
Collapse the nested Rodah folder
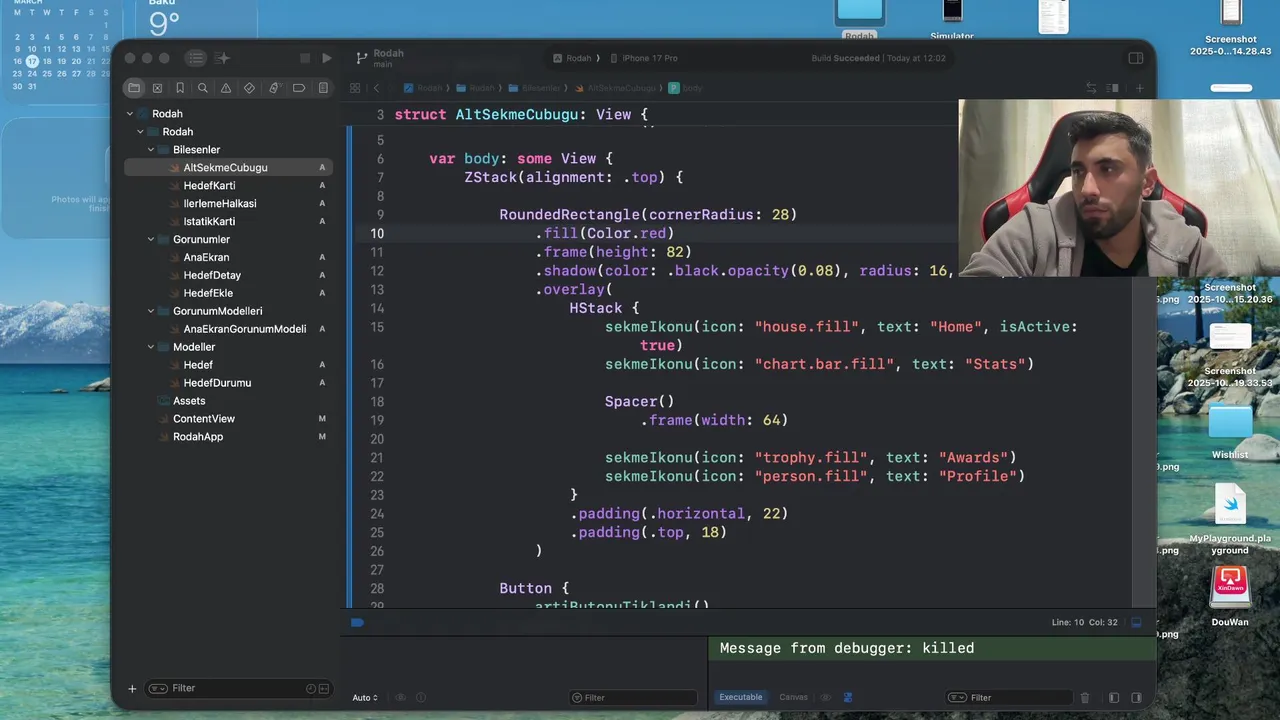click(141, 132)
